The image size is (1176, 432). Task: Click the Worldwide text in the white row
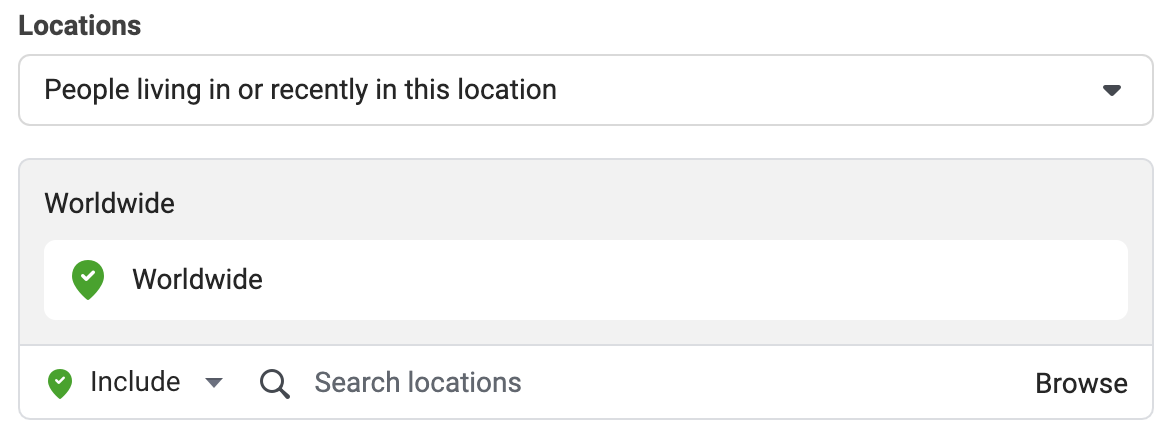(197, 280)
